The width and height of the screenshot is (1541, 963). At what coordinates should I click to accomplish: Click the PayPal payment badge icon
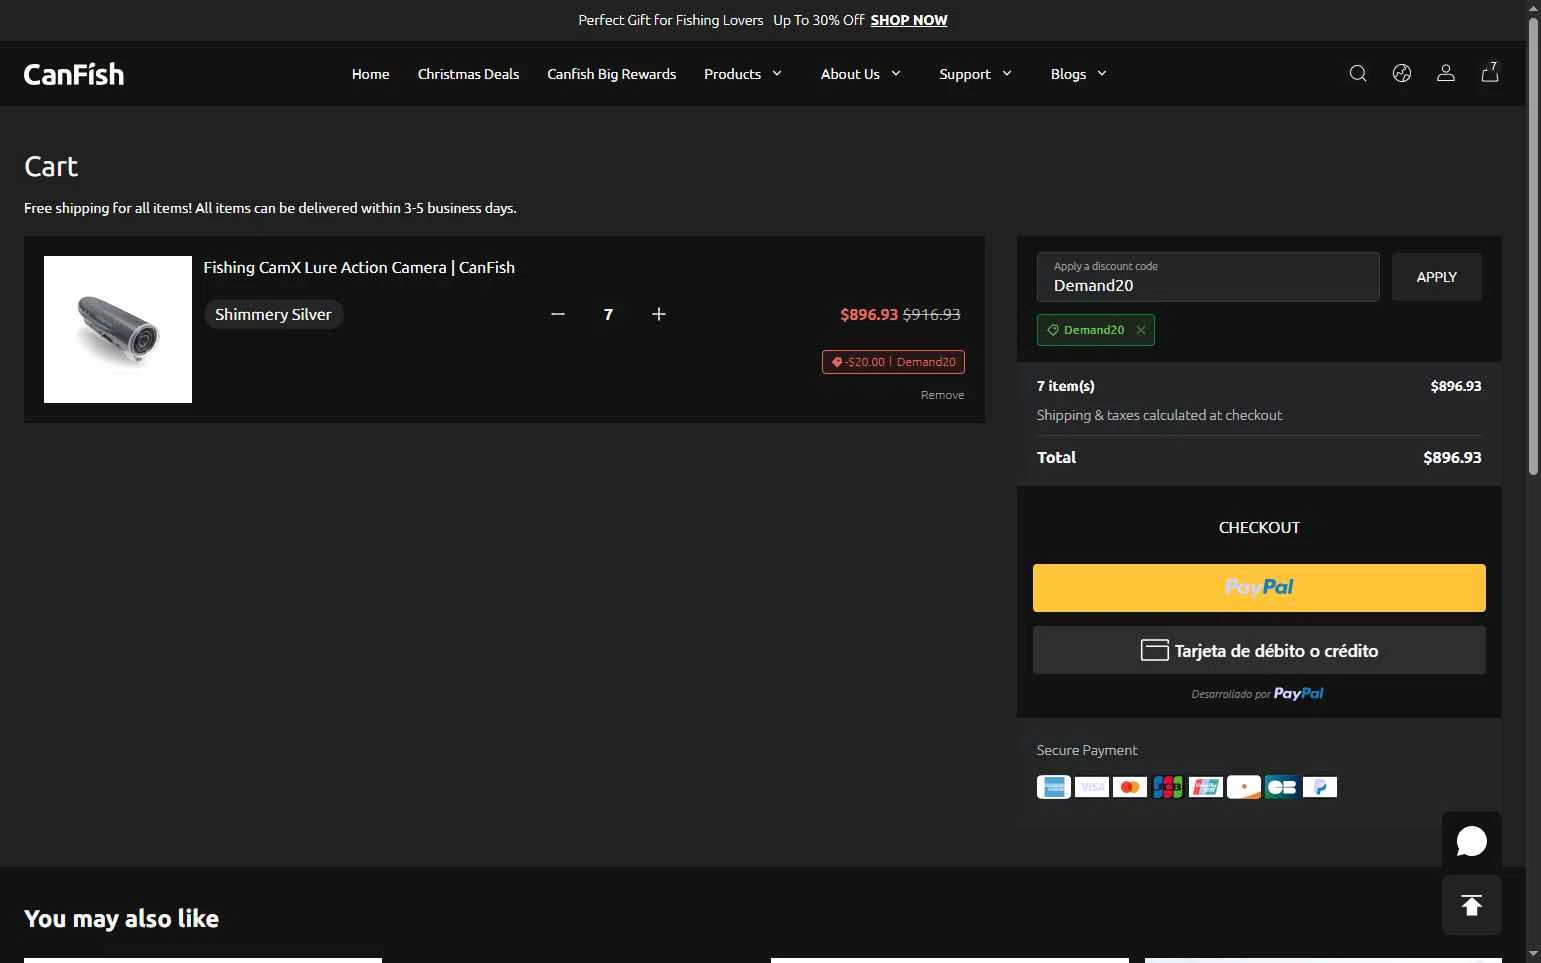tap(1320, 787)
